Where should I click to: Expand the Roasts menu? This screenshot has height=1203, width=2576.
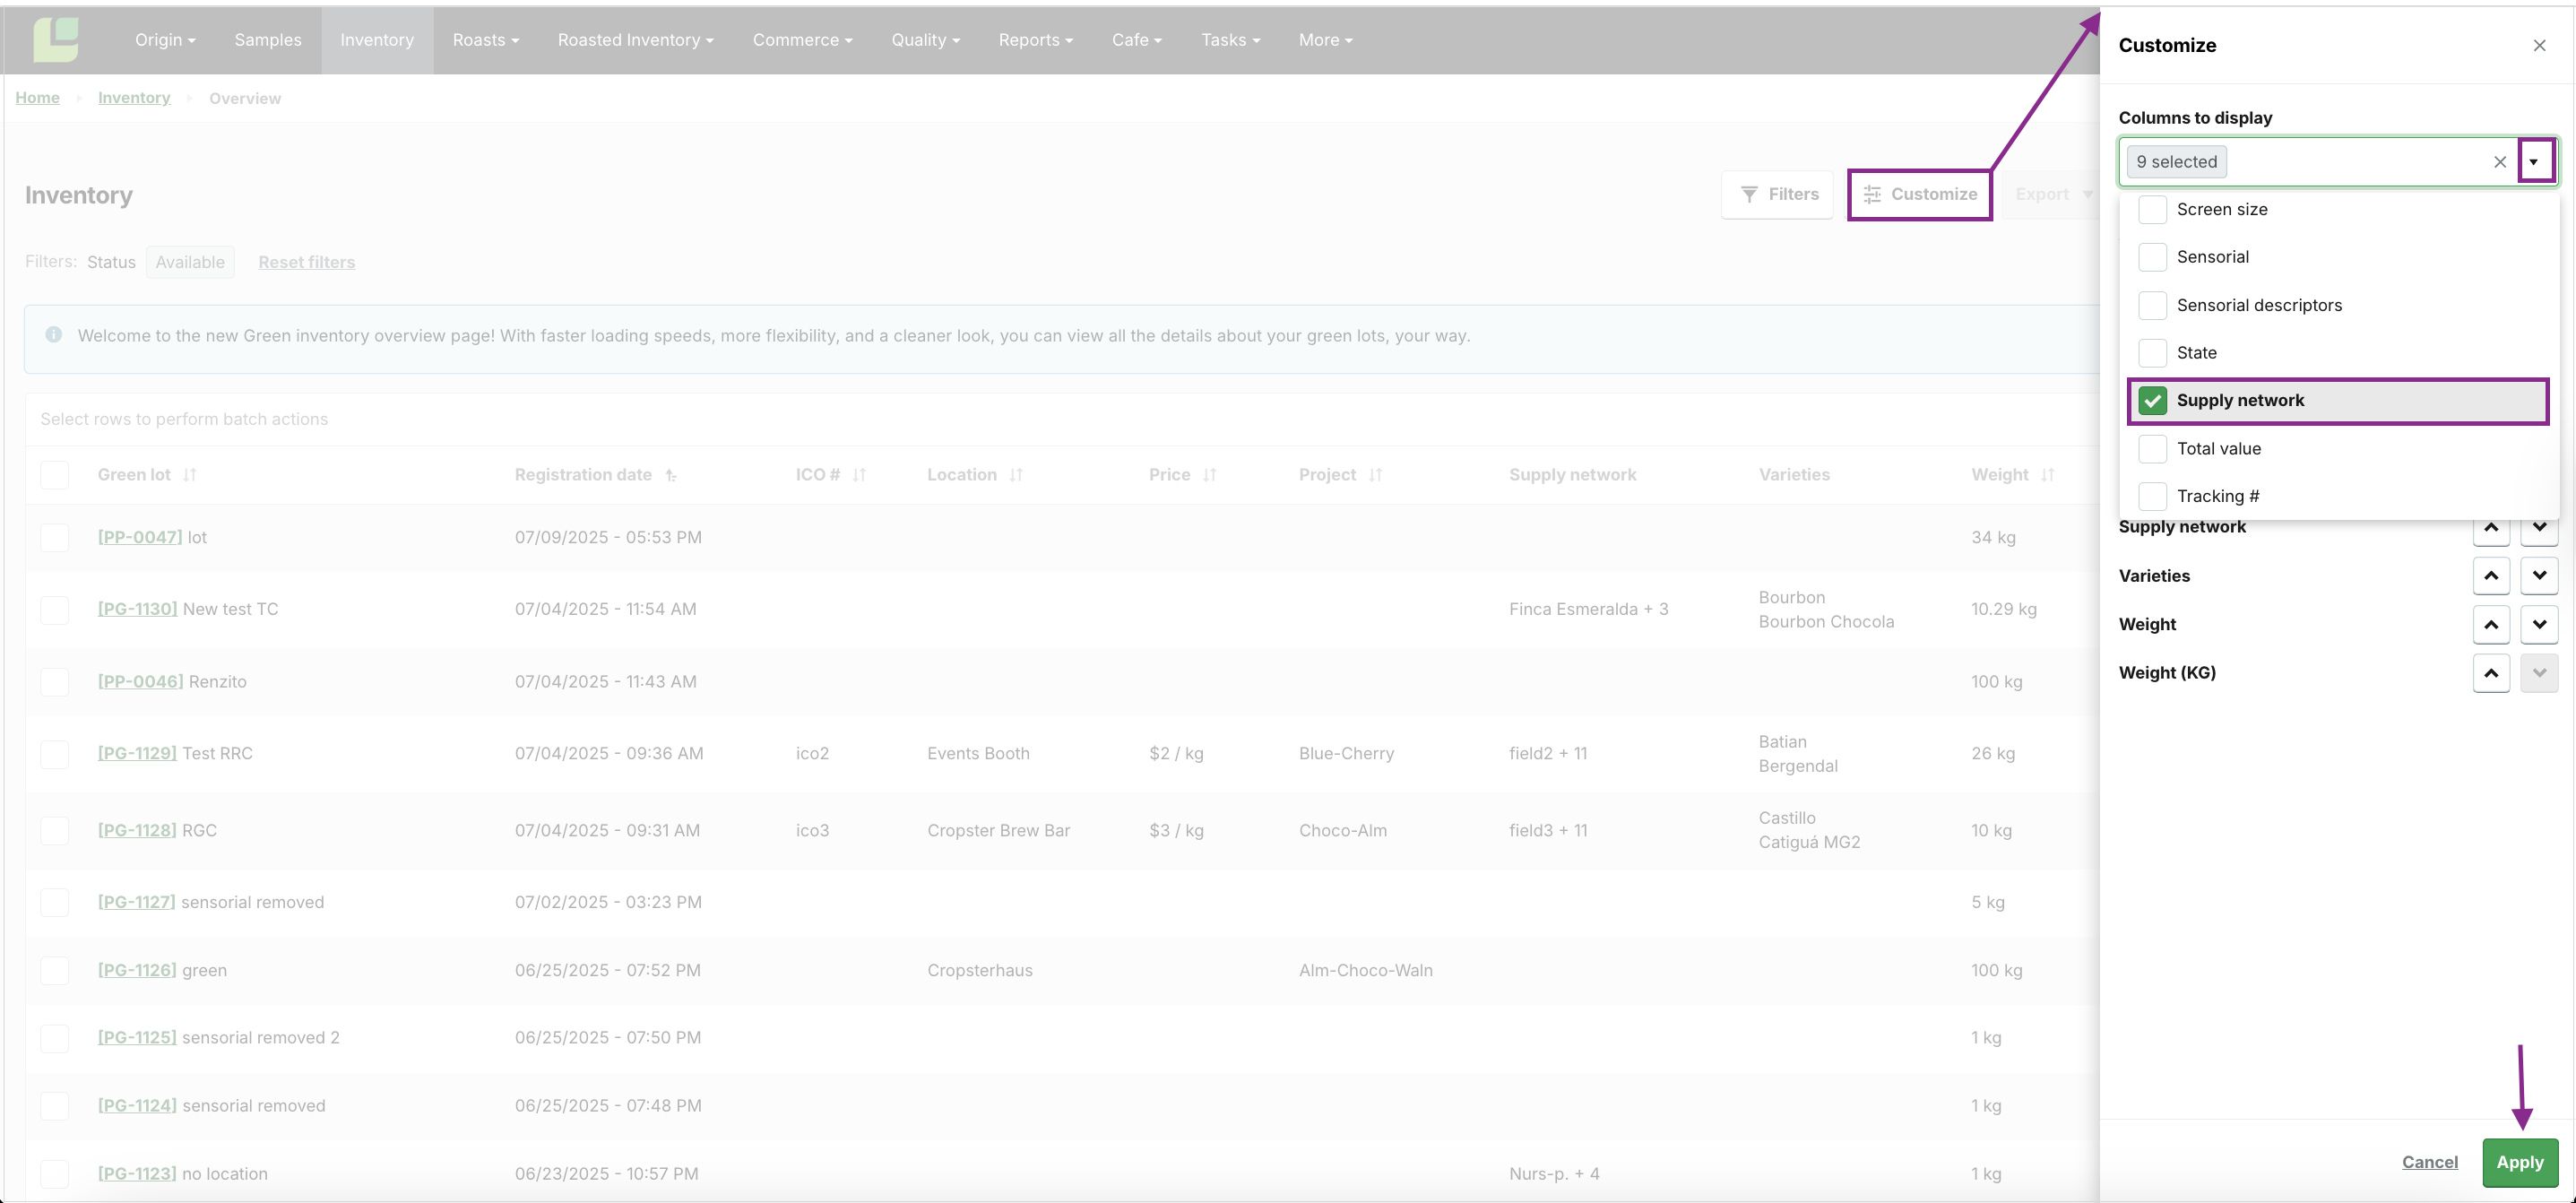point(485,40)
